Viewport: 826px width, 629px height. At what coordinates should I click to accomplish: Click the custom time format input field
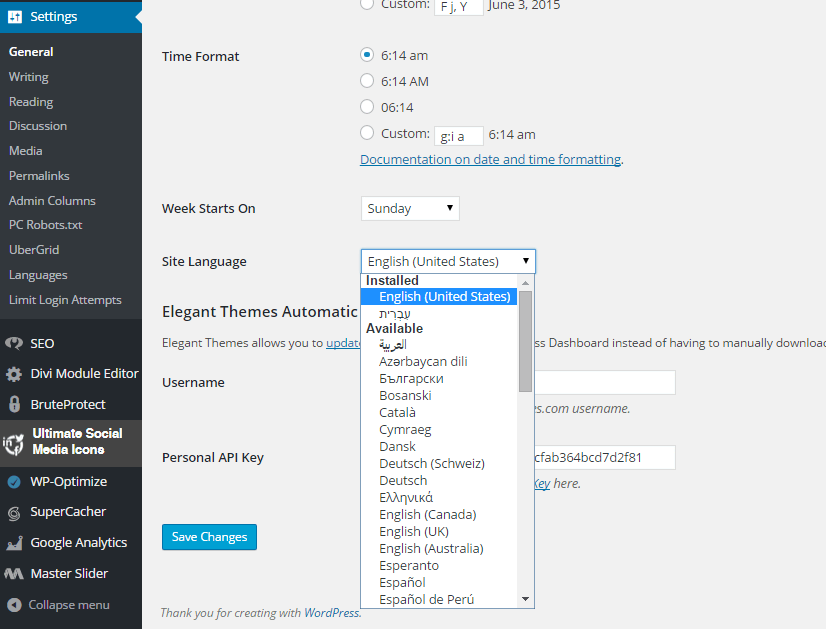459,136
